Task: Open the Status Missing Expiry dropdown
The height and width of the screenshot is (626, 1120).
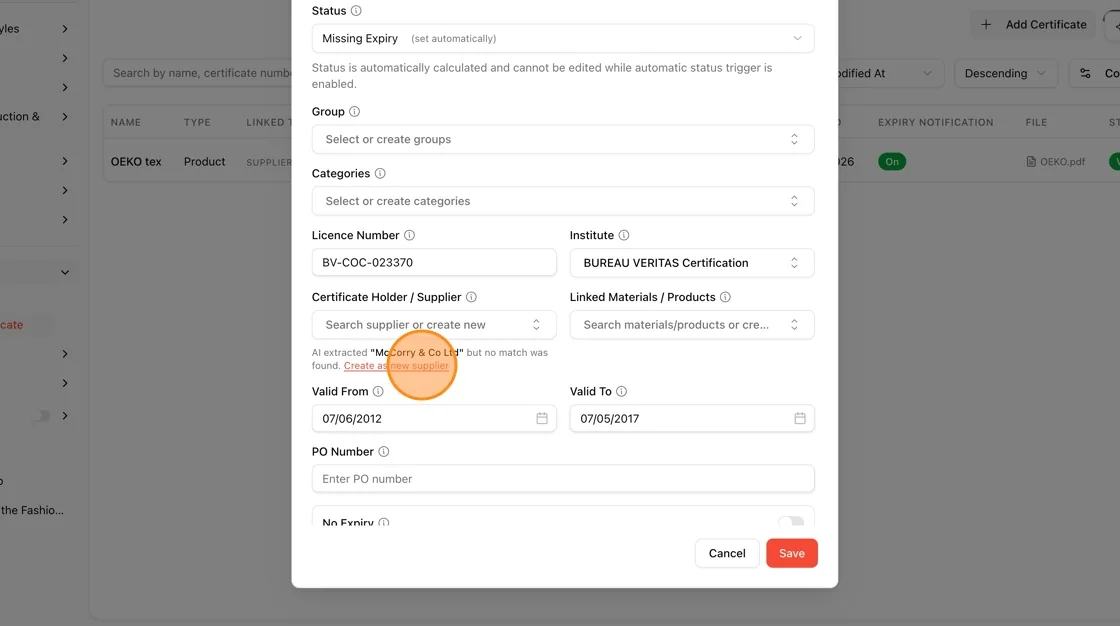Action: coord(563,39)
